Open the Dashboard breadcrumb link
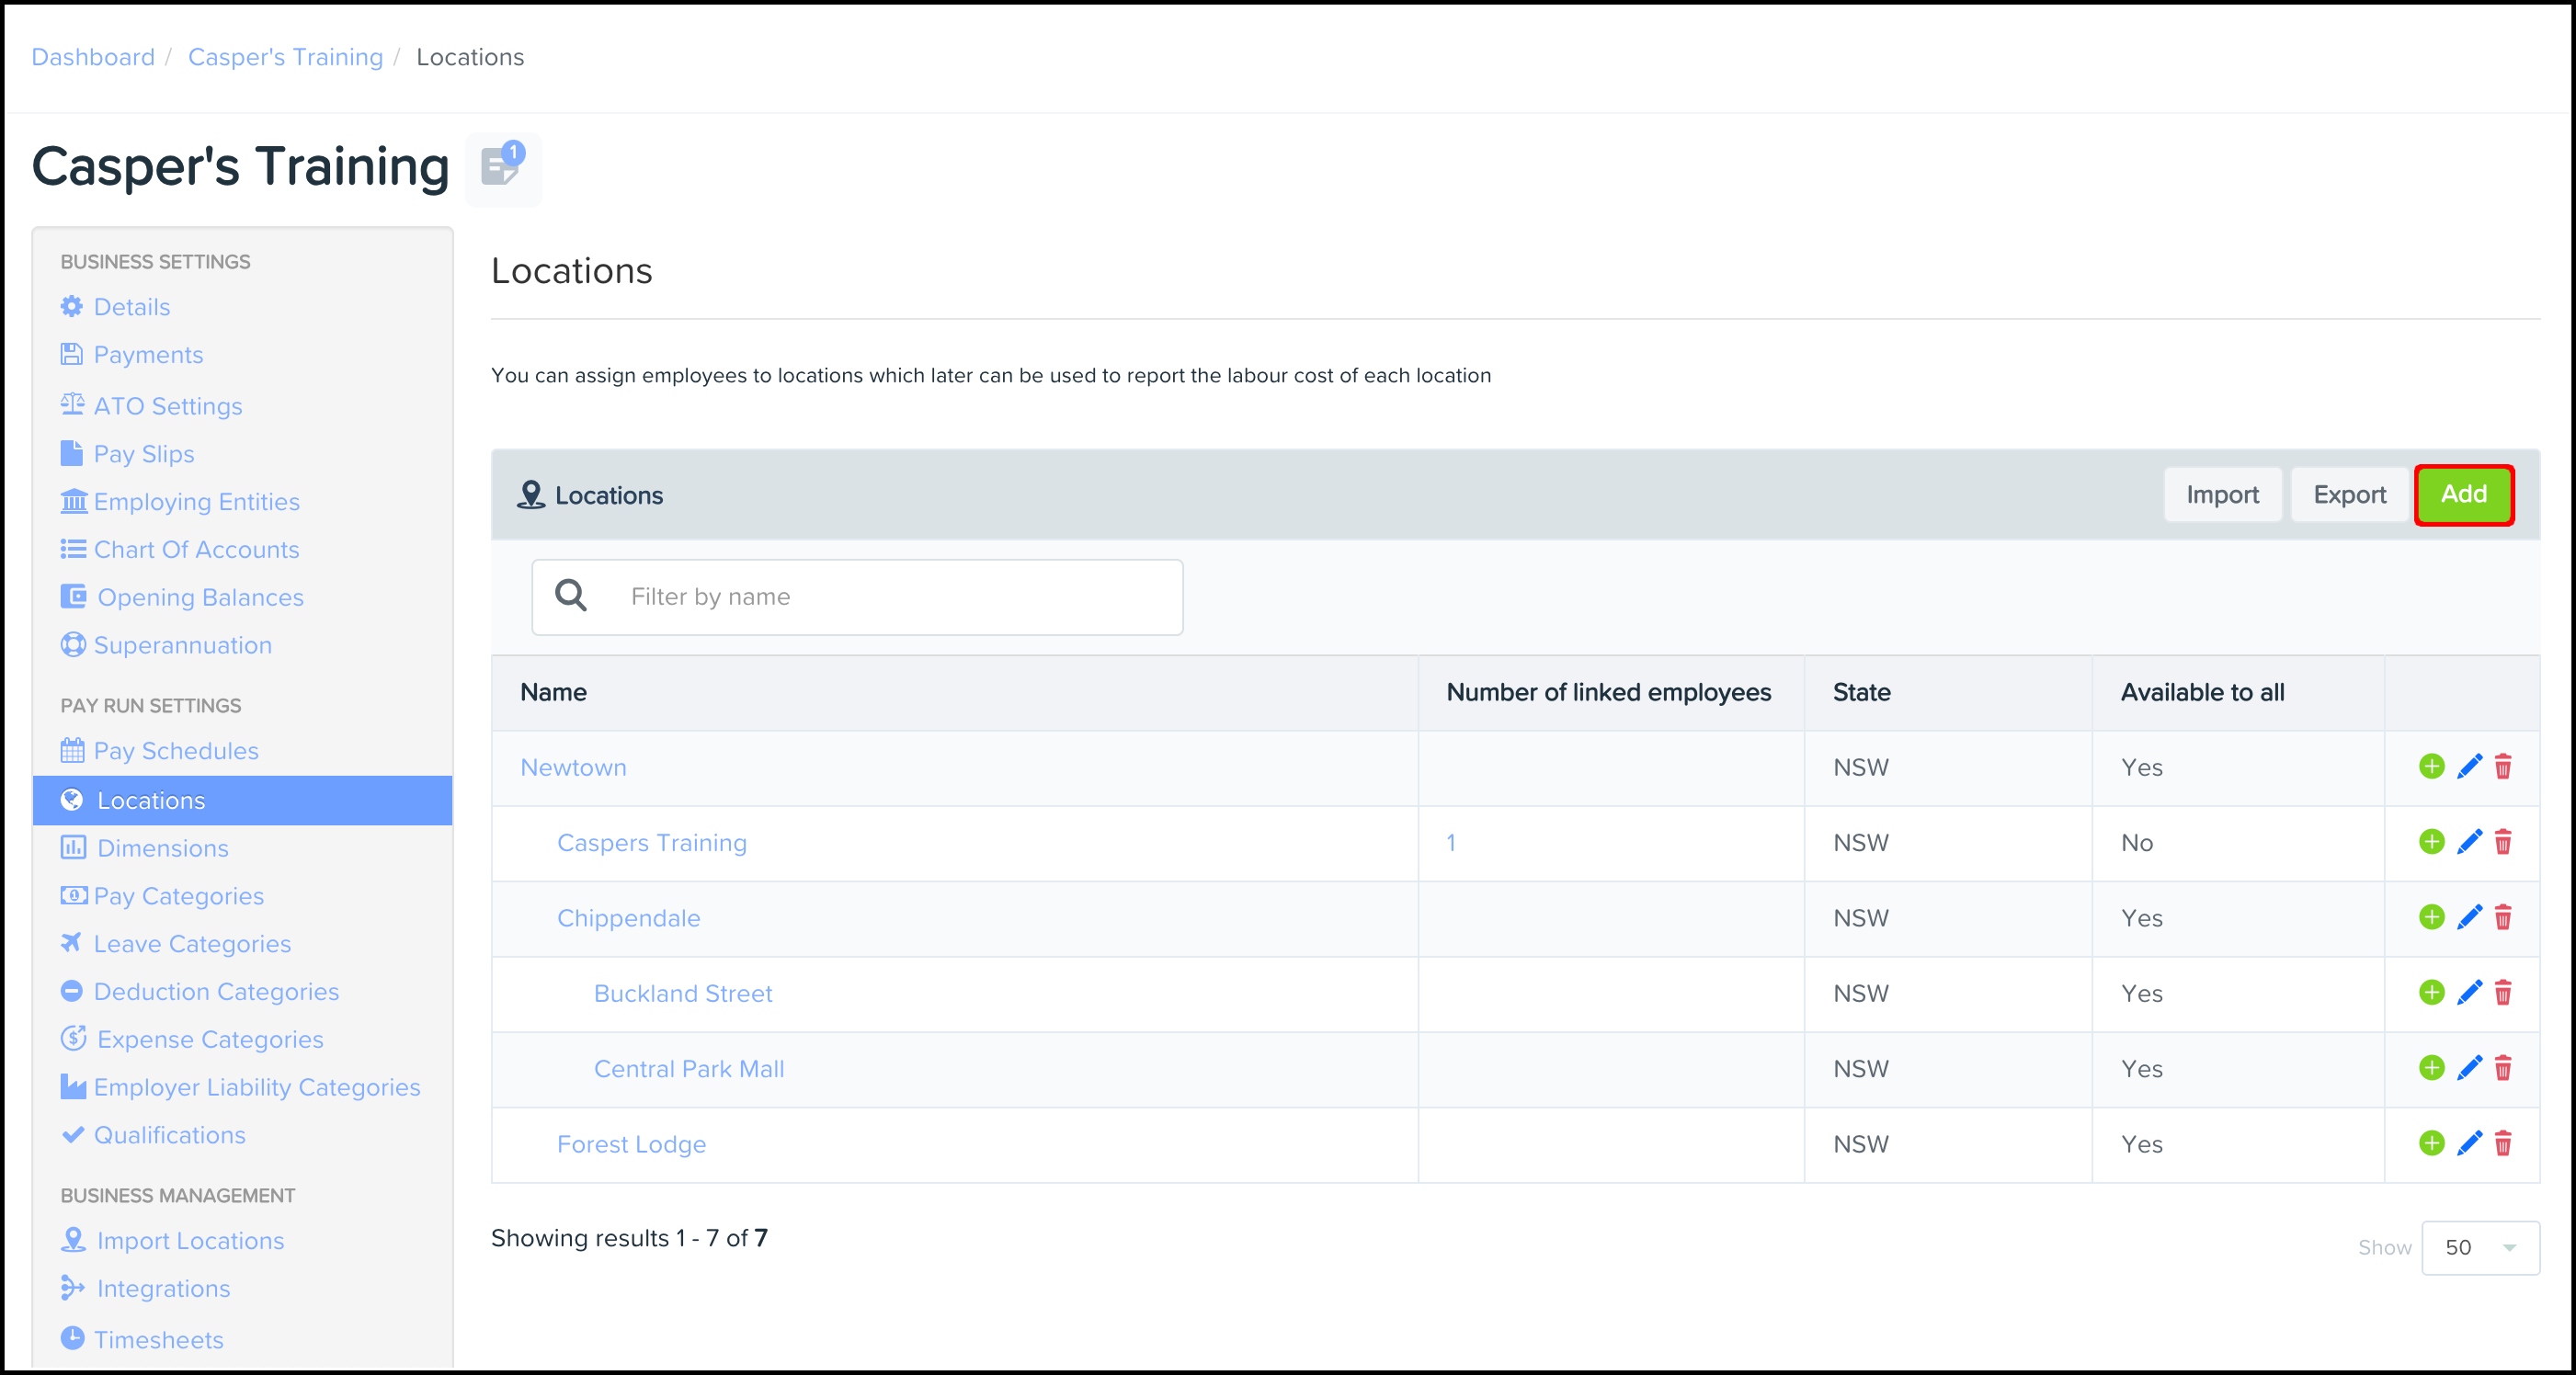 pos(93,57)
